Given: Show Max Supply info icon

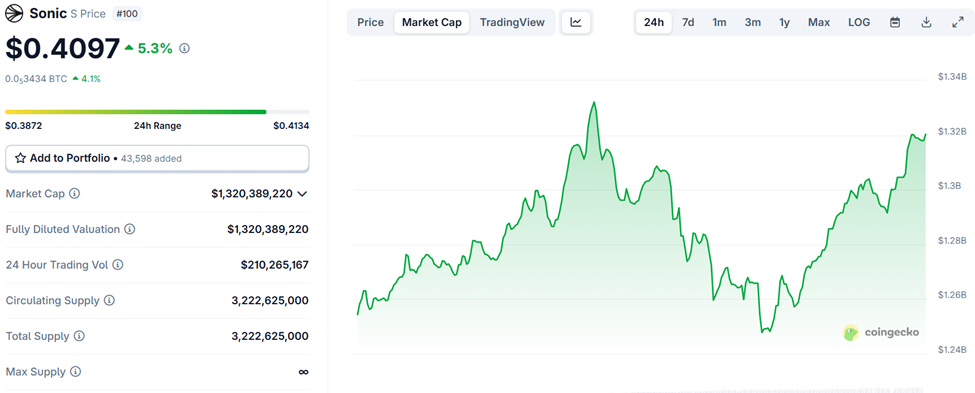Looking at the screenshot, I should pos(75,372).
